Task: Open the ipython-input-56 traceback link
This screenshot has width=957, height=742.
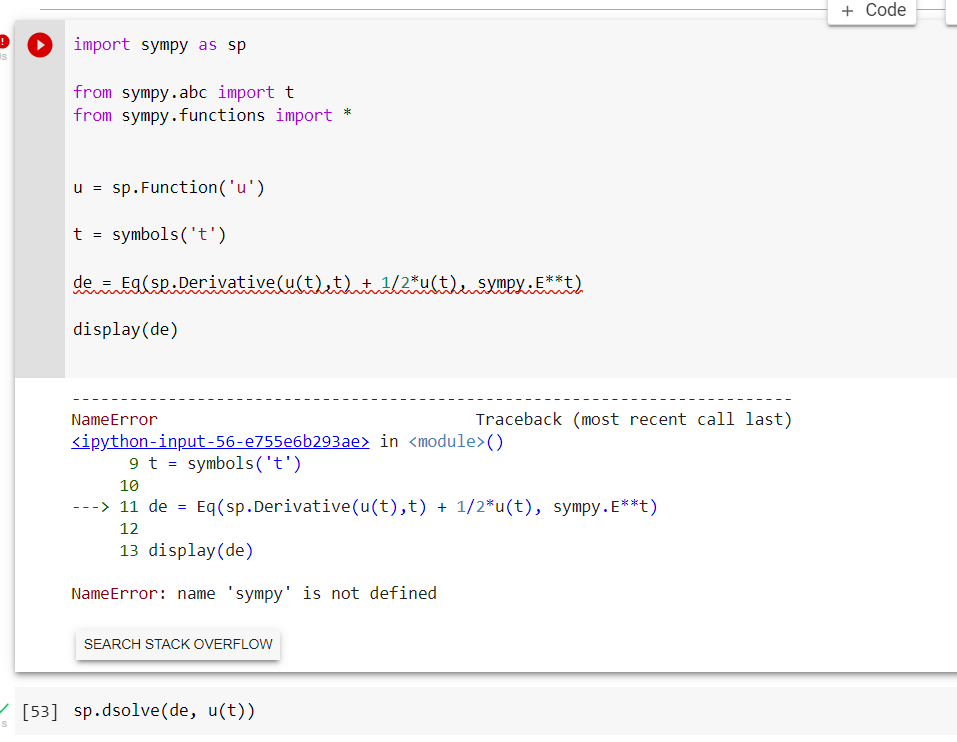Action: tap(220, 442)
